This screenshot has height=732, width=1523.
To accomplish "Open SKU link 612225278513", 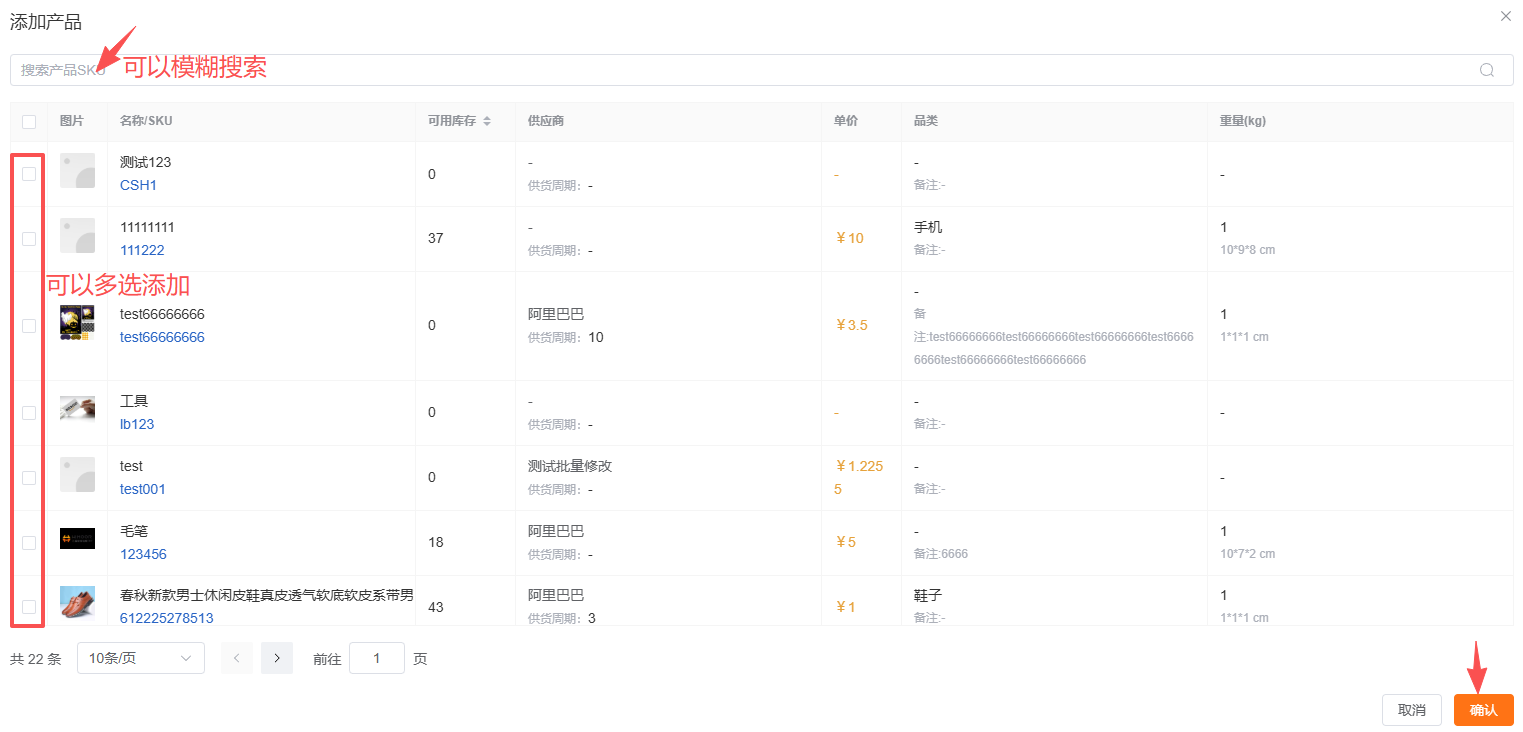I will pos(166,618).
